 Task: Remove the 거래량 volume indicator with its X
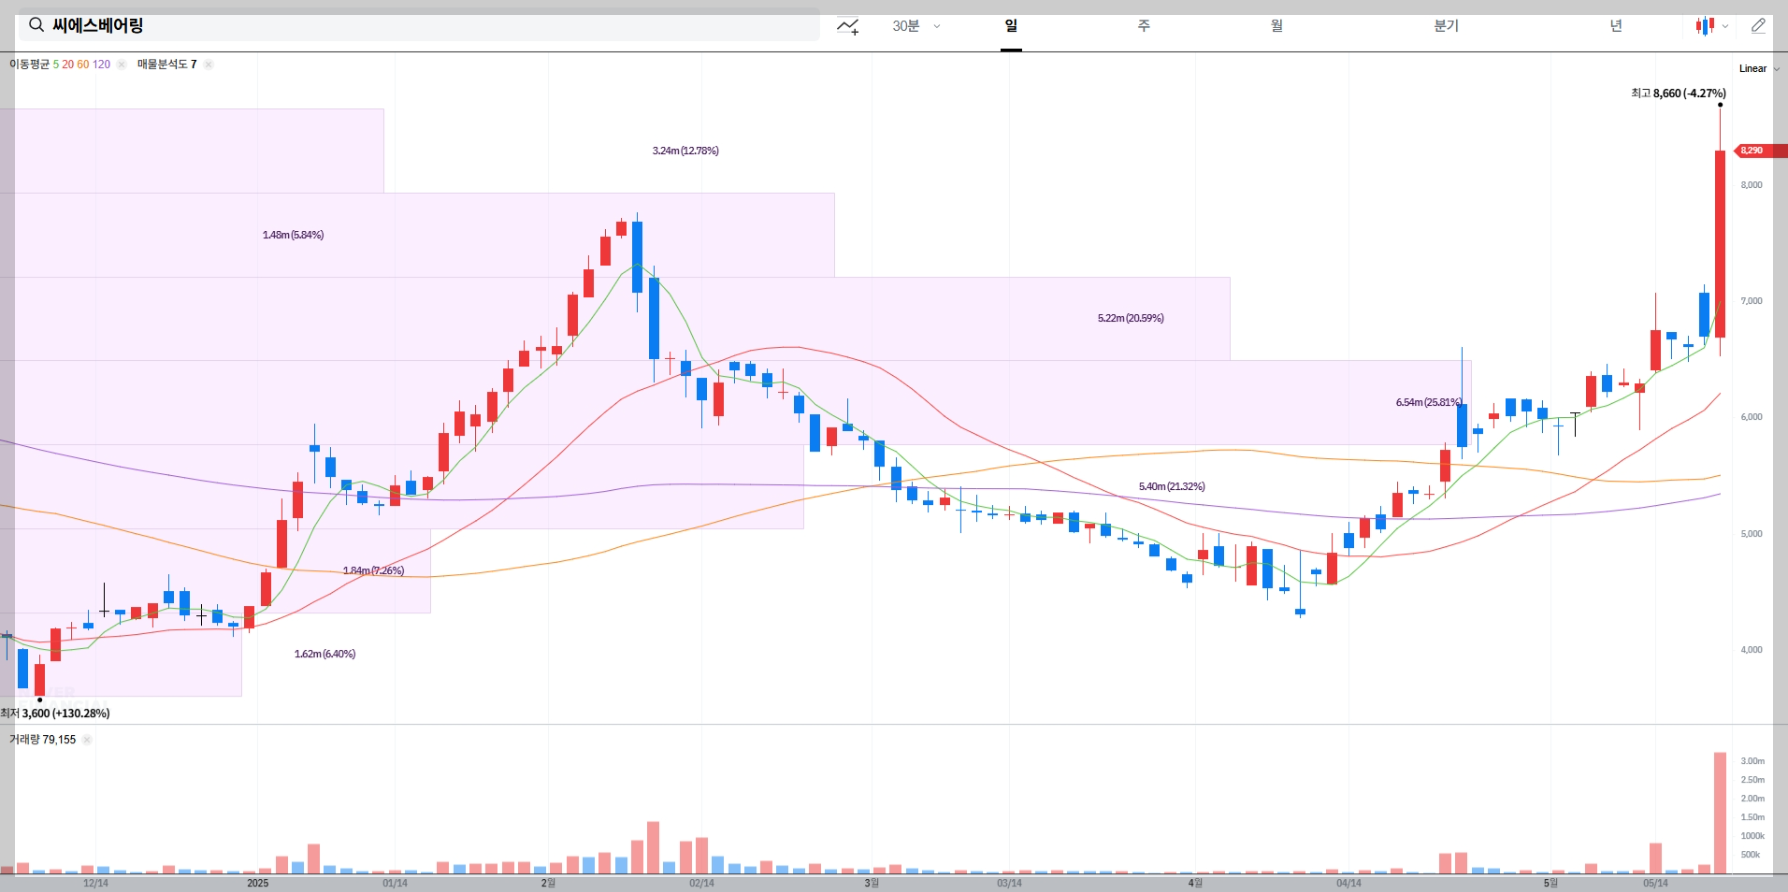pyautogui.click(x=87, y=740)
